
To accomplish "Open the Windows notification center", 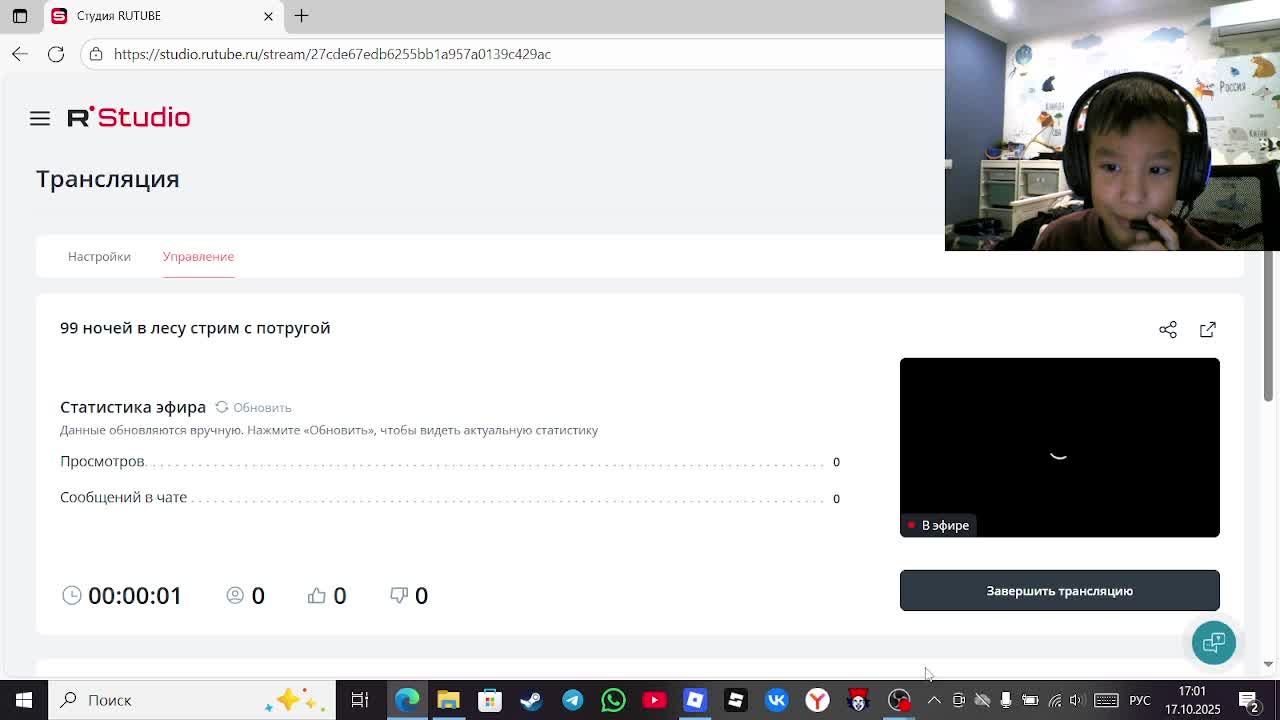I will click(1249, 700).
